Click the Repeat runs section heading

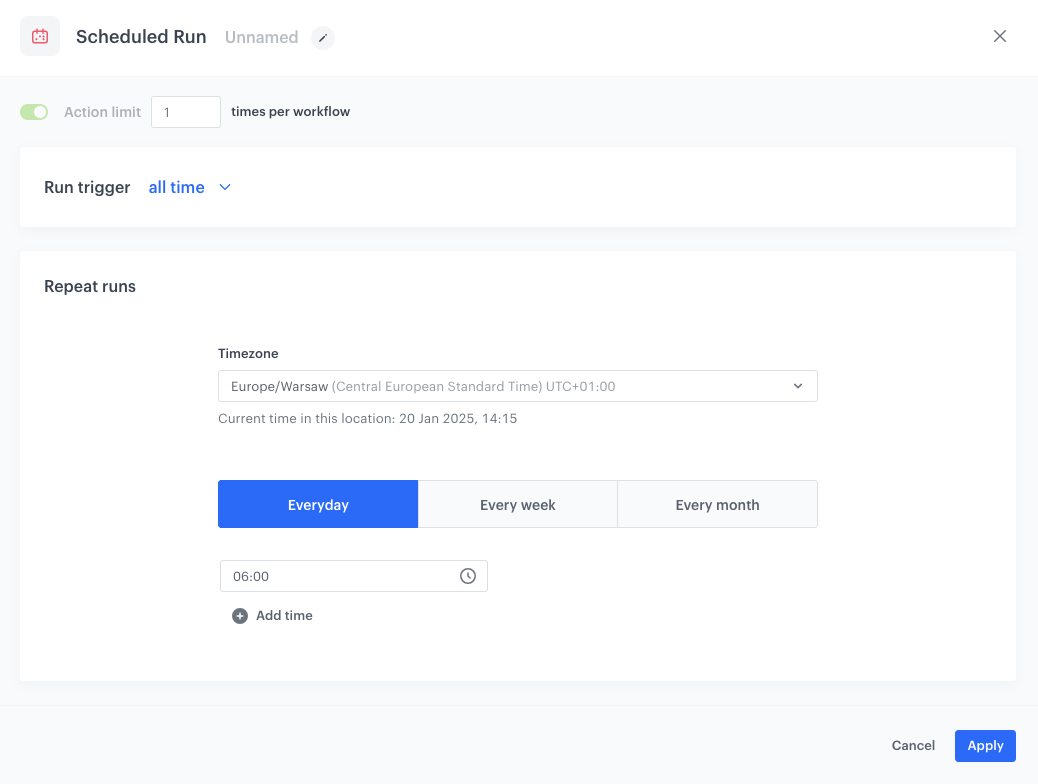tap(90, 286)
